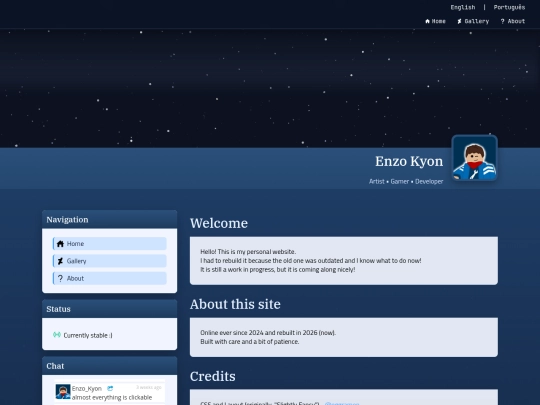Select Gallery in the sidebar Navigation panel
The width and height of the screenshot is (540, 405).
click(110, 261)
